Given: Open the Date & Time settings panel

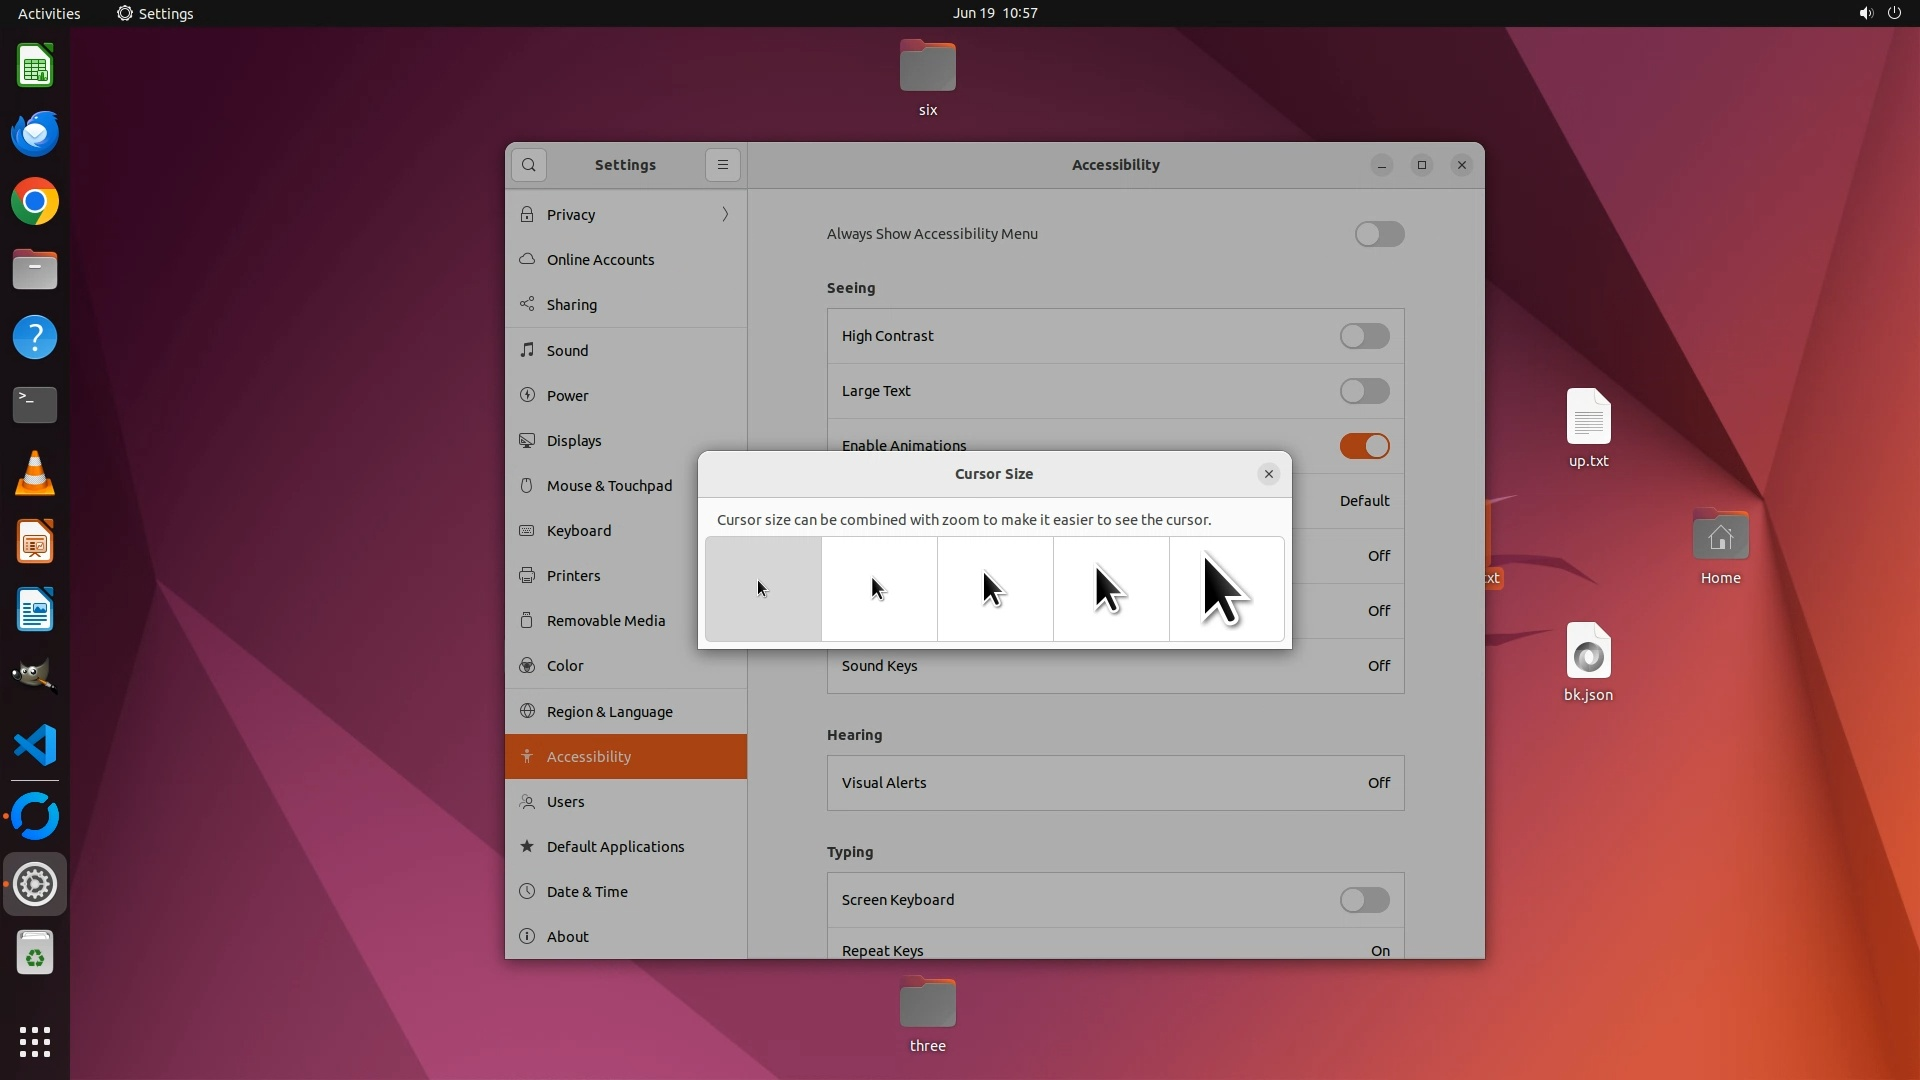Looking at the screenshot, I should click(587, 892).
